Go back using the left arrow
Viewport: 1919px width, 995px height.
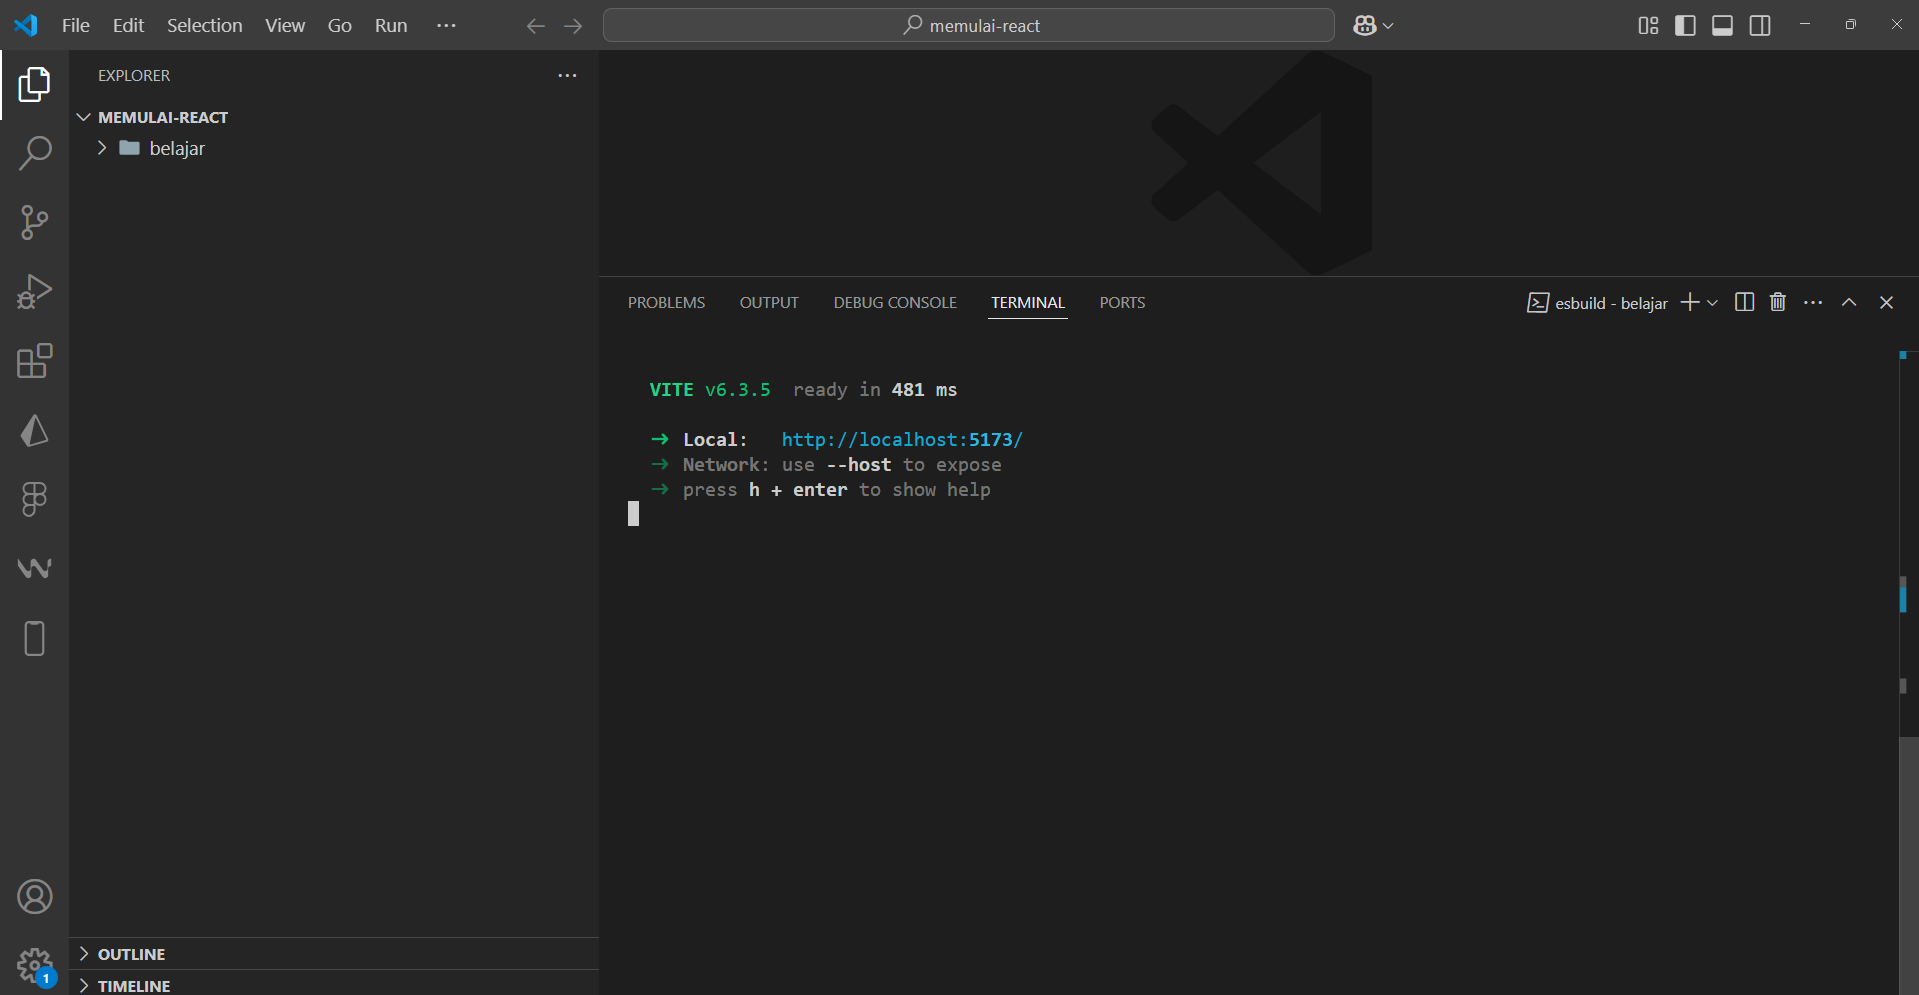coord(536,26)
